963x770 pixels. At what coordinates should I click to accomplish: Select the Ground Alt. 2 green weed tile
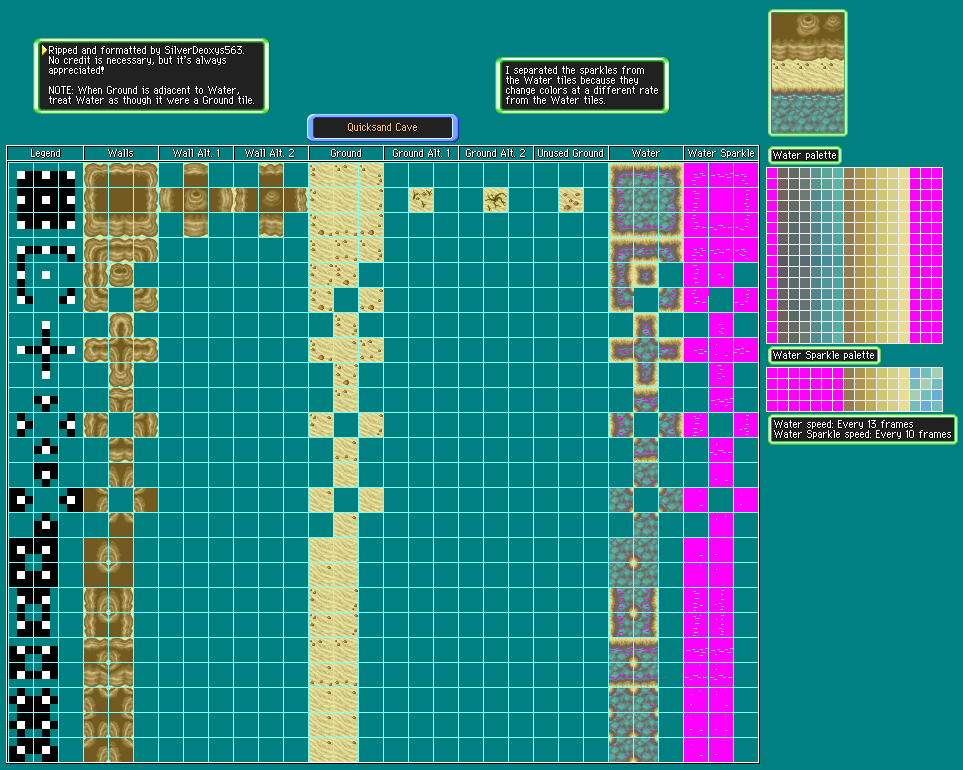pos(496,200)
